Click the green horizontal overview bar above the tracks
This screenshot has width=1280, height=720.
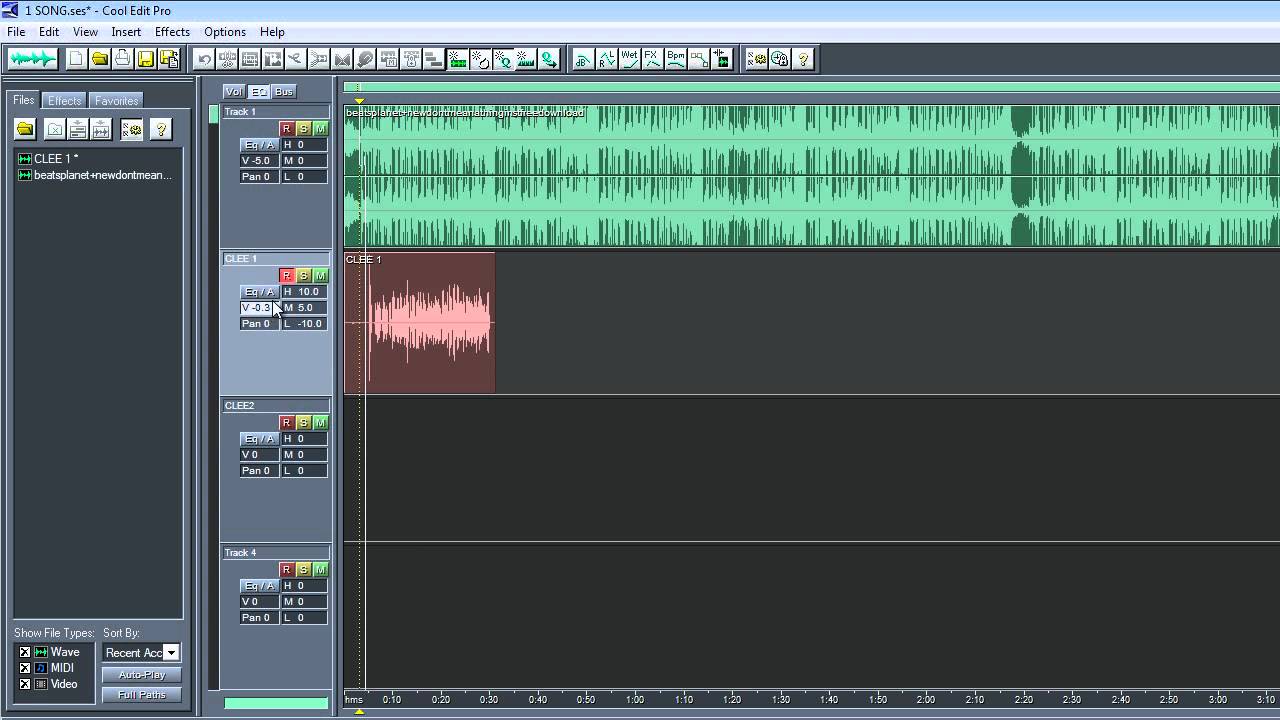[812, 88]
